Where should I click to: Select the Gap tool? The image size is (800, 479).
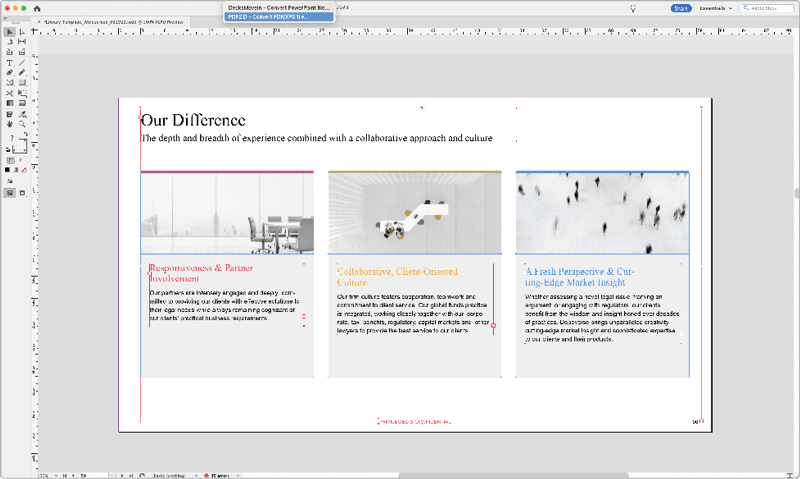click(x=22, y=41)
